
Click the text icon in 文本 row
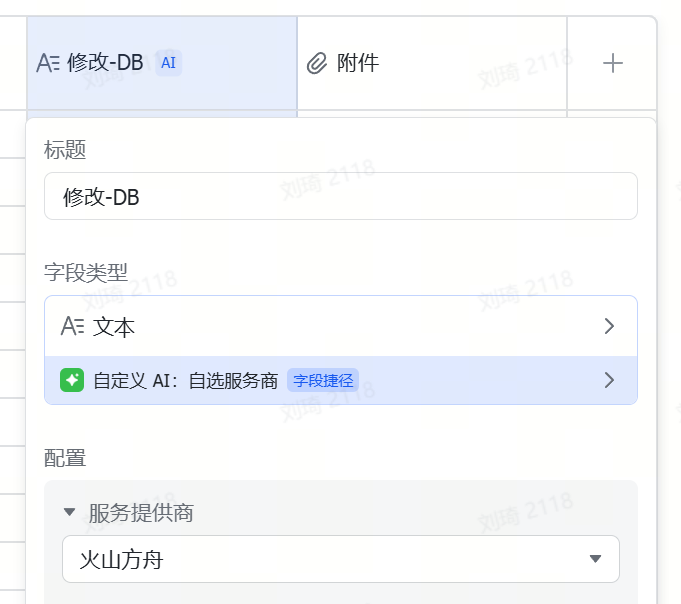73,326
